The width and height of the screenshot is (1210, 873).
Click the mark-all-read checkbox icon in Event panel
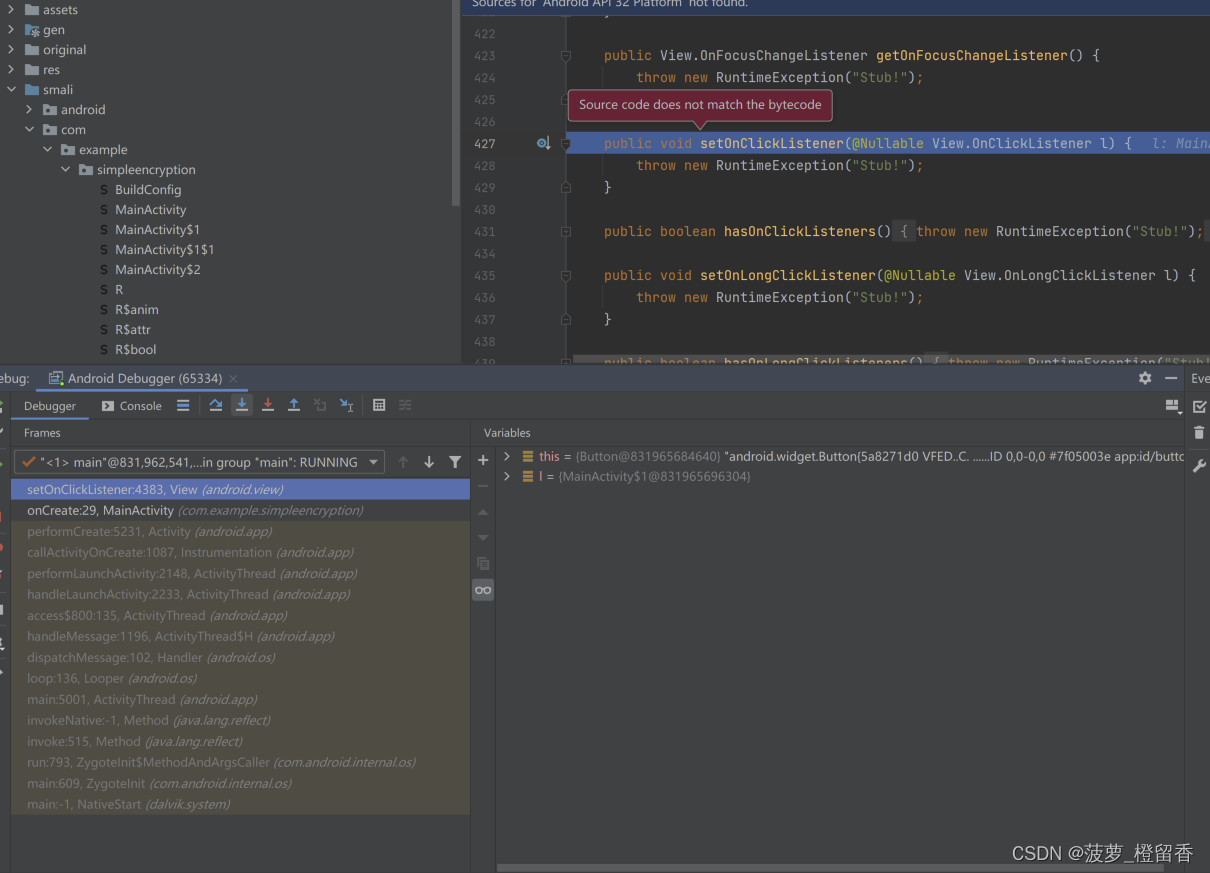(x=1200, y=407)
